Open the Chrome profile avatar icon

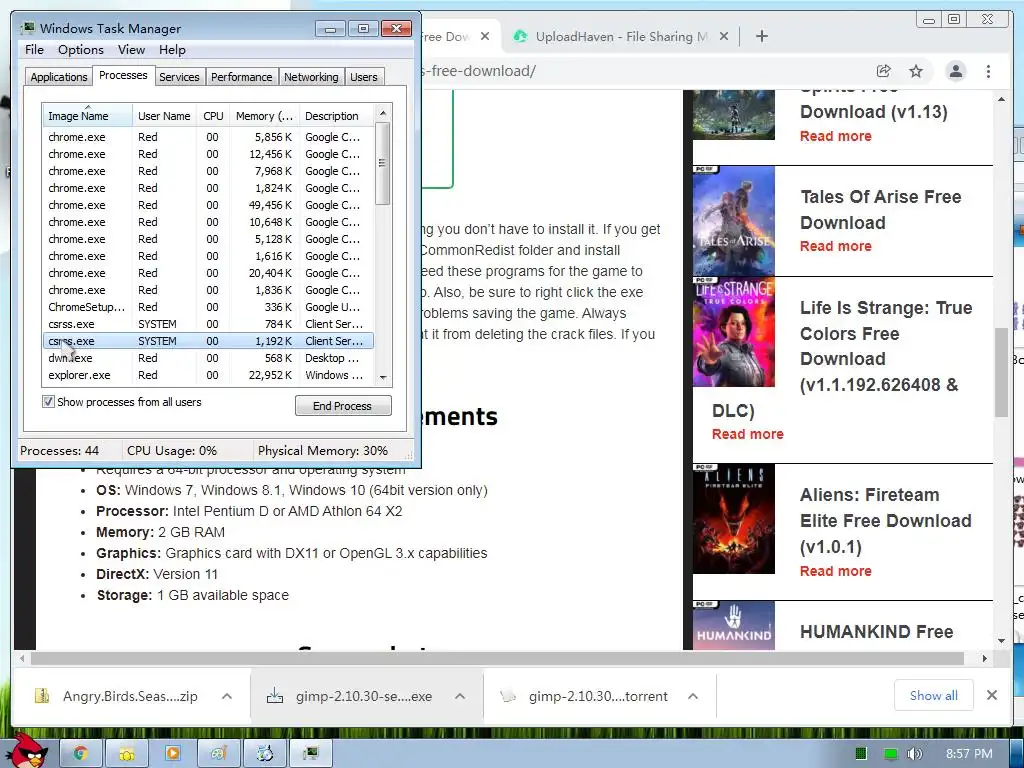click(955, 71)
